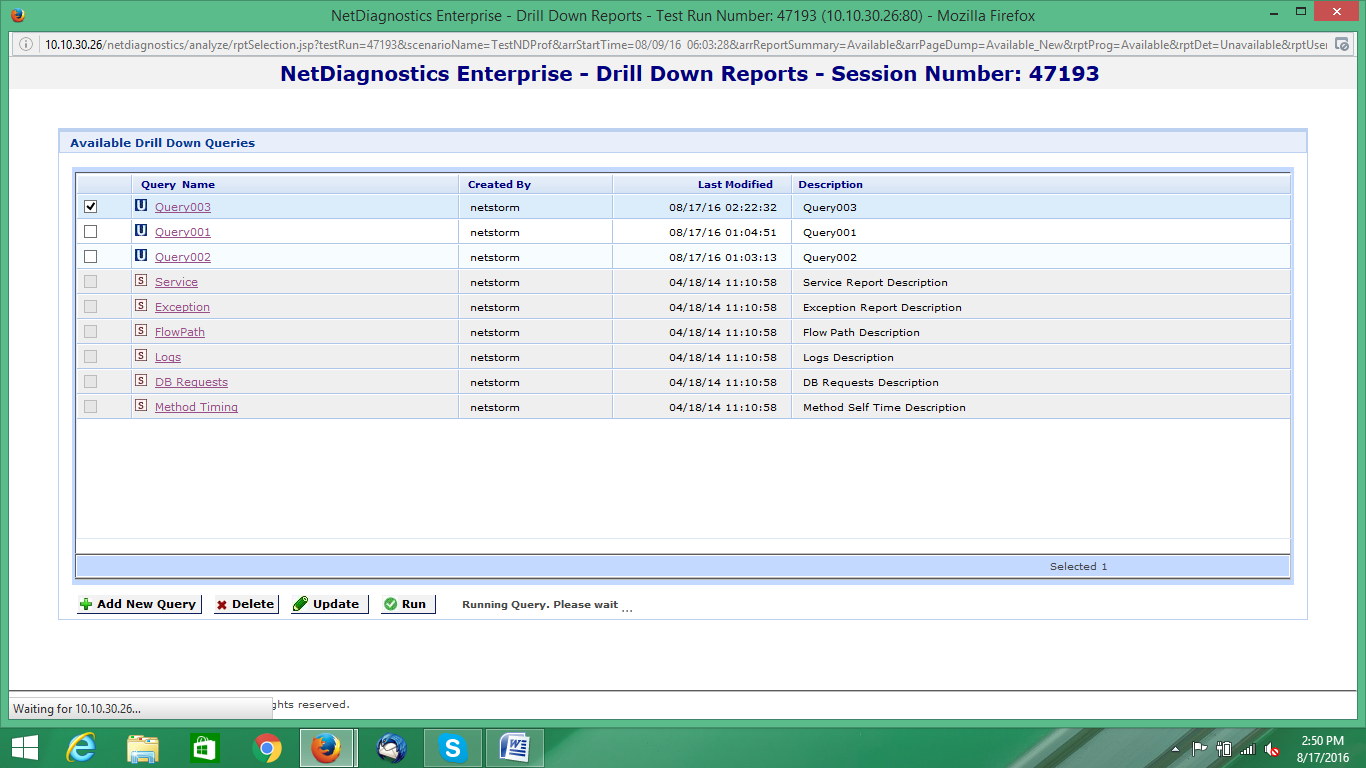Open Windows Store from taskbar
Screen dimensions: 1366x768
[205, 748]
